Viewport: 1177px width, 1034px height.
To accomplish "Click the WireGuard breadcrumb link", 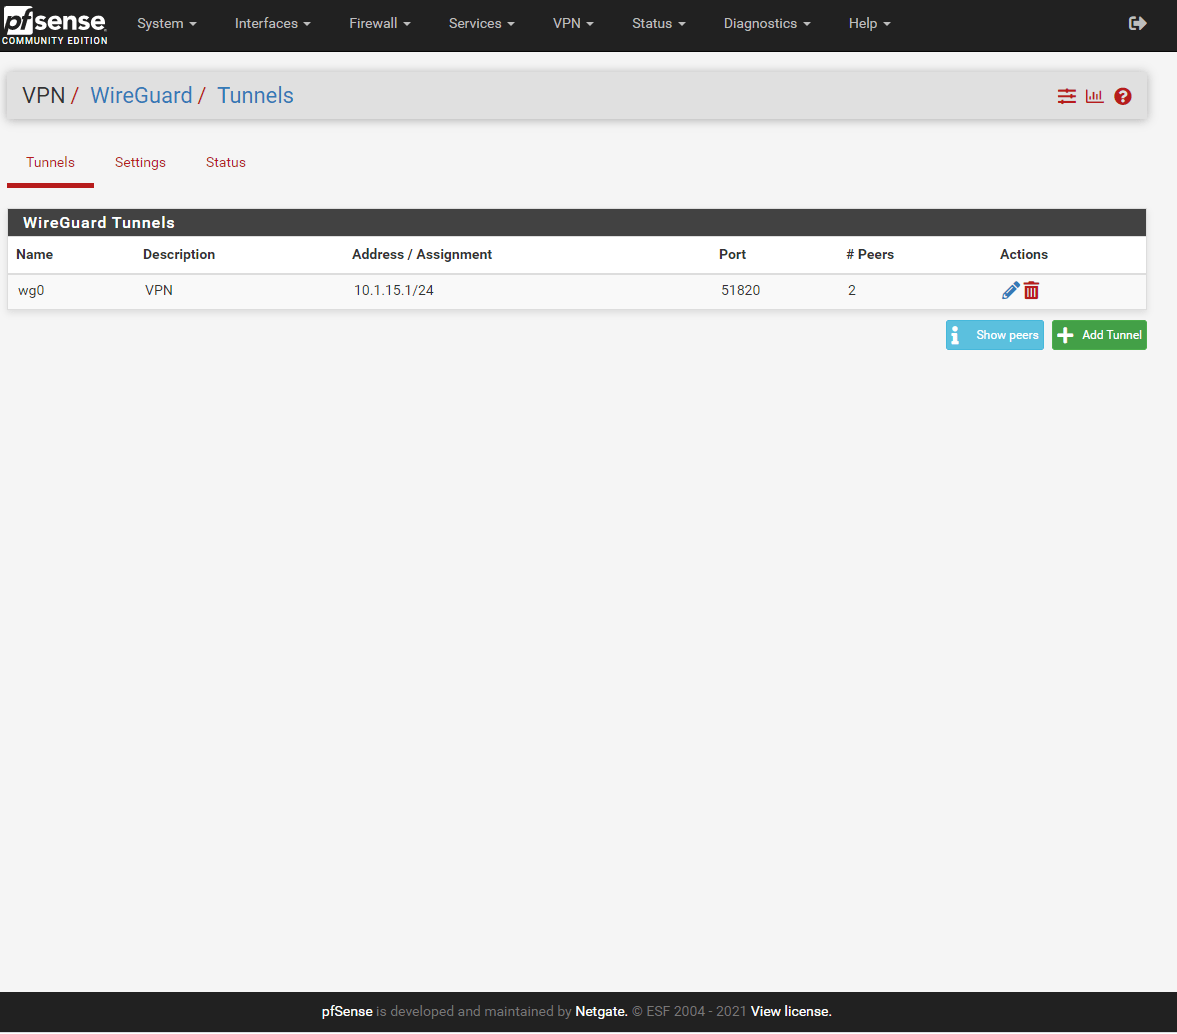I will (x=141, y=96).
